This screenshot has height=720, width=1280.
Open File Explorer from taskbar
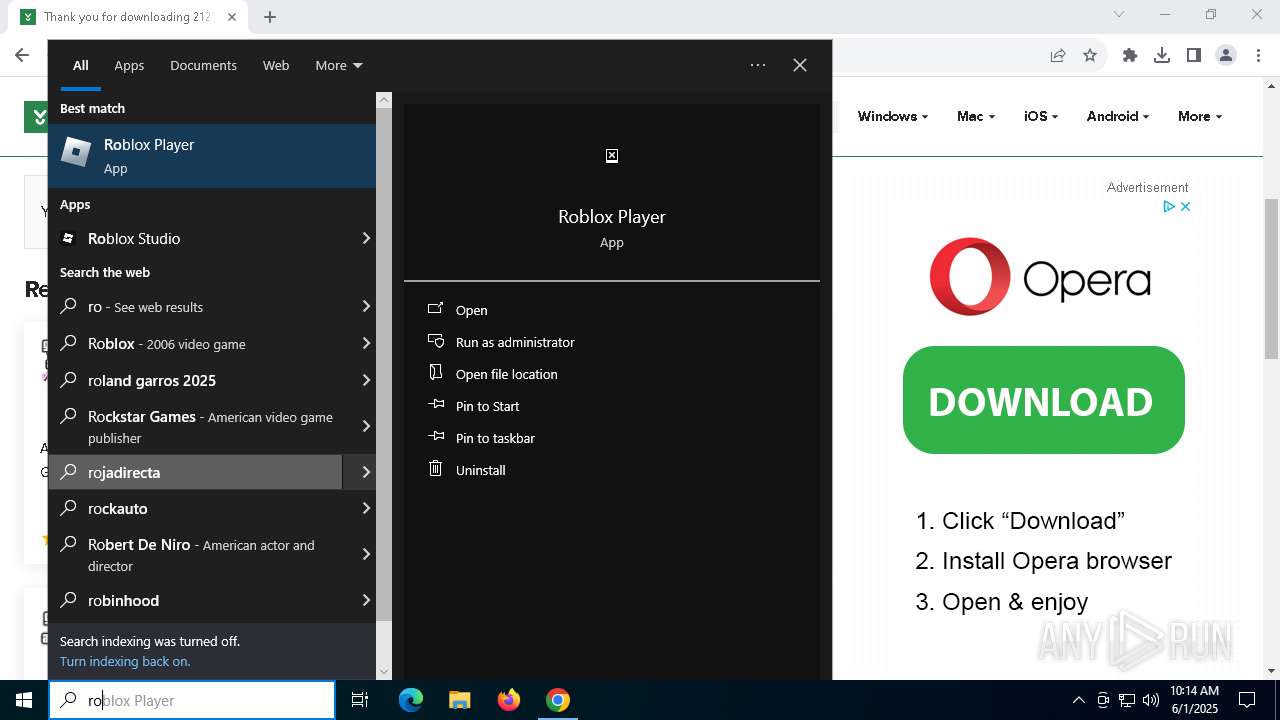click(x=459, y=700)
